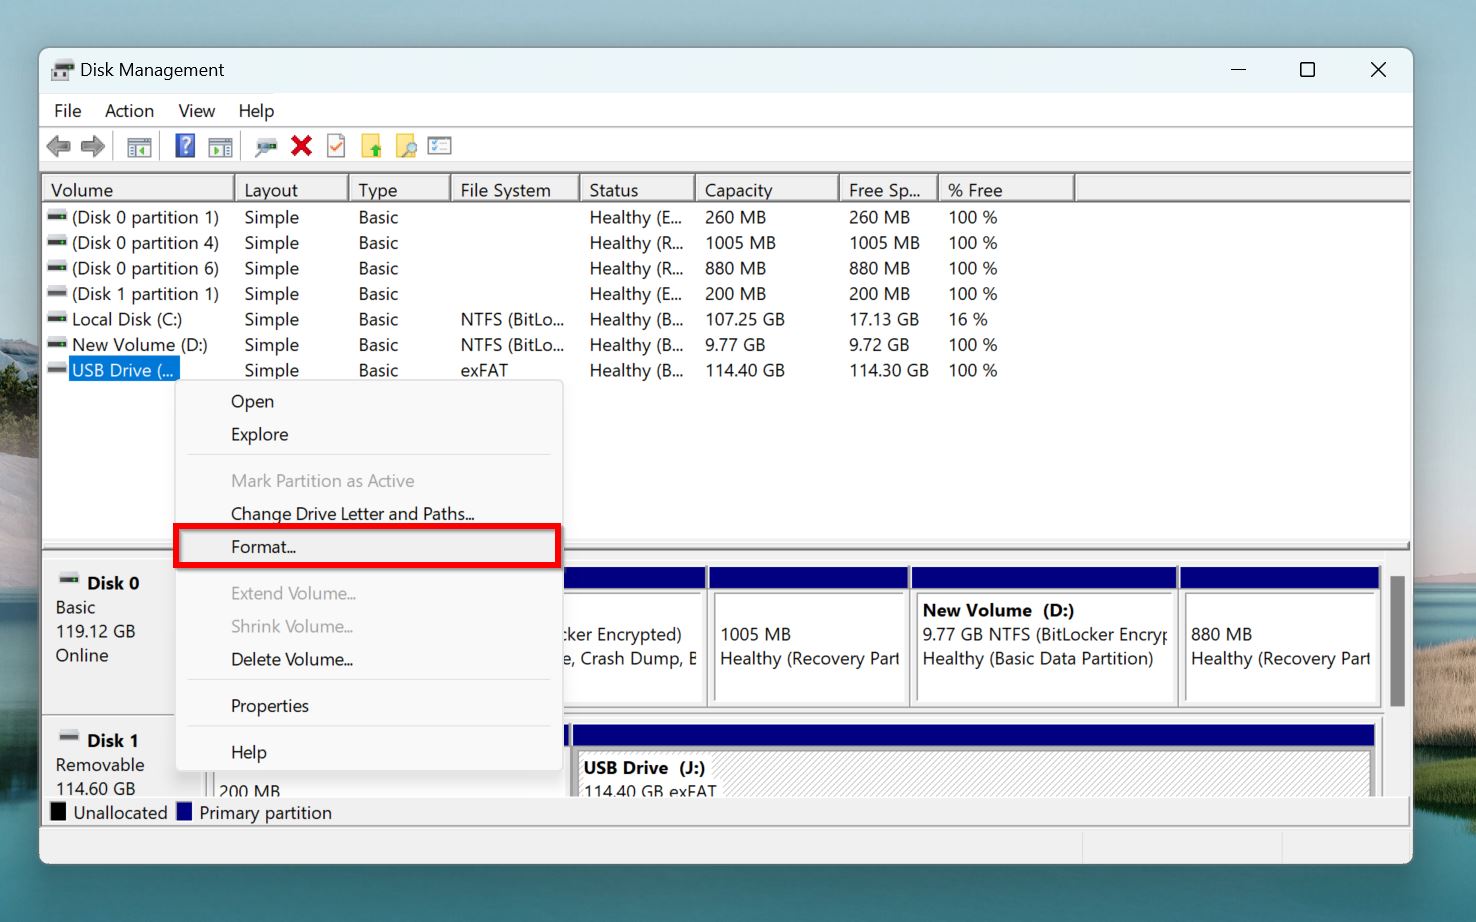Sort by the Volume column header
The image size is (1476, 922).
pyautogui.click(x=138, y=189)
